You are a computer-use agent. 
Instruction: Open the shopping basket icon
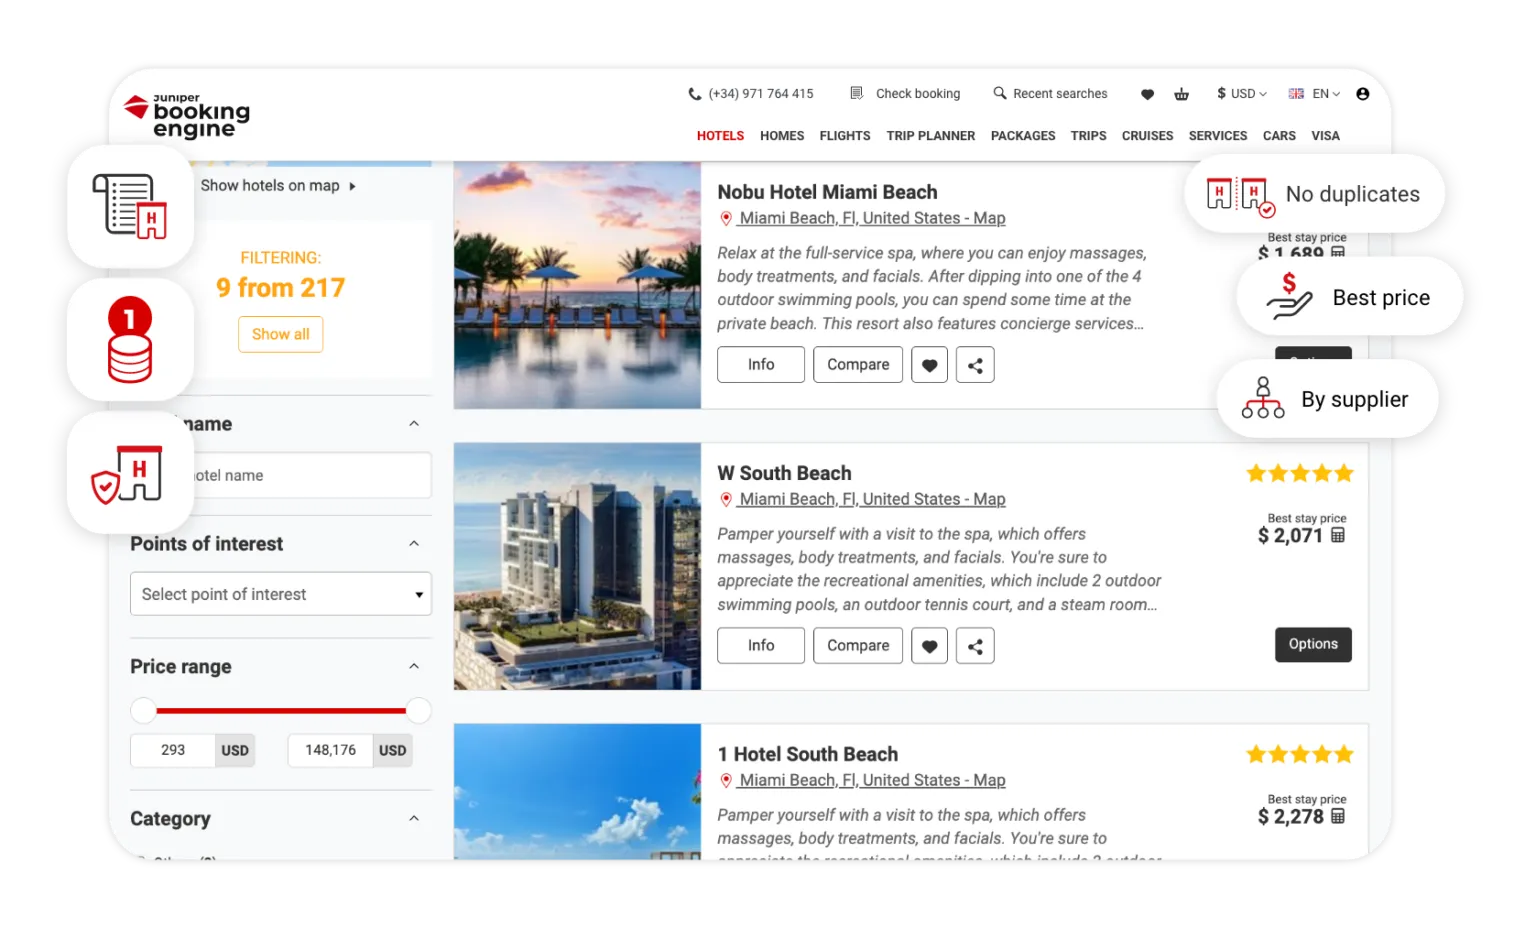tap(1182, 94)
